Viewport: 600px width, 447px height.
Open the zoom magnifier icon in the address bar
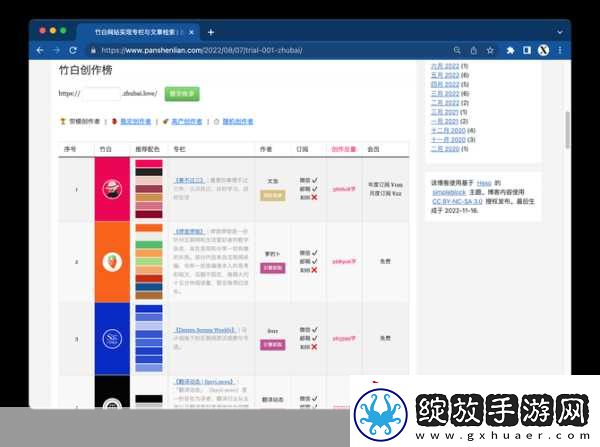[x=457, y=50]
